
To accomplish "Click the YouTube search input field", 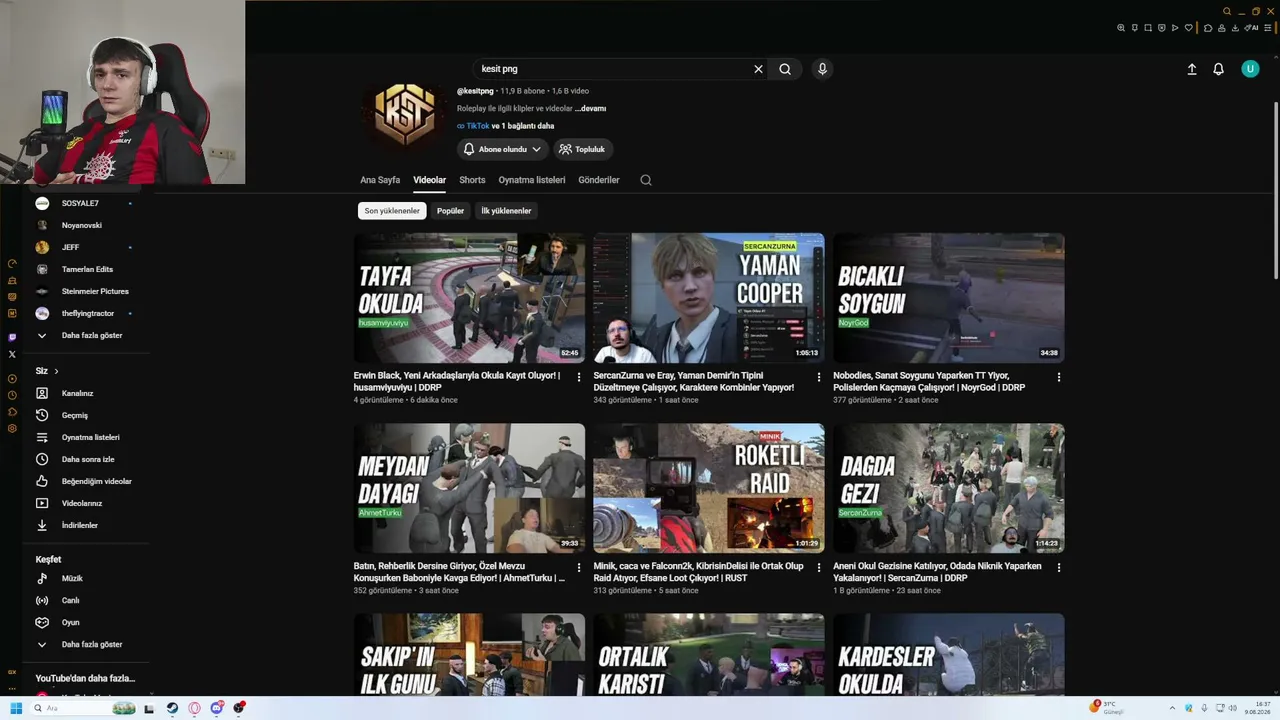I will click(x=614, y=69).
